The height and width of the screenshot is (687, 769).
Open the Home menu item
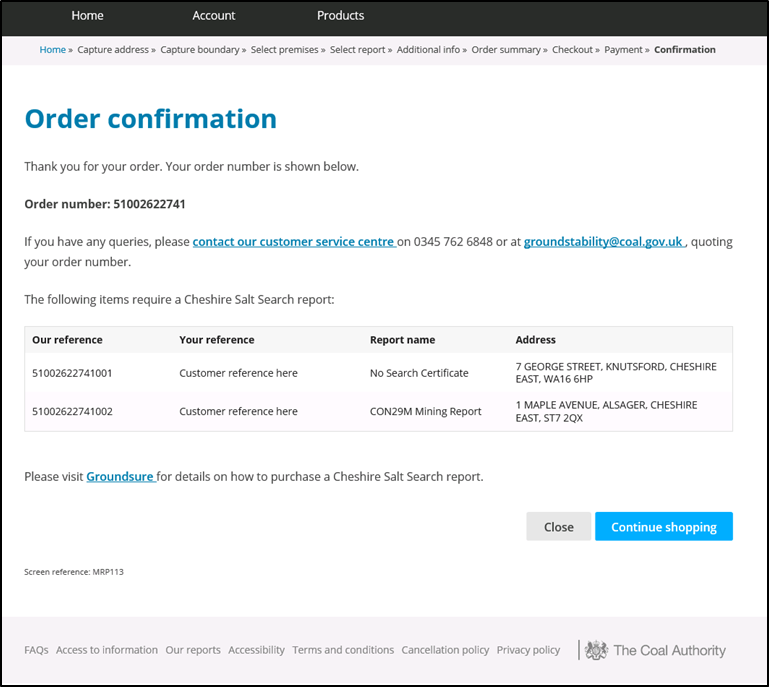point(87,15)
